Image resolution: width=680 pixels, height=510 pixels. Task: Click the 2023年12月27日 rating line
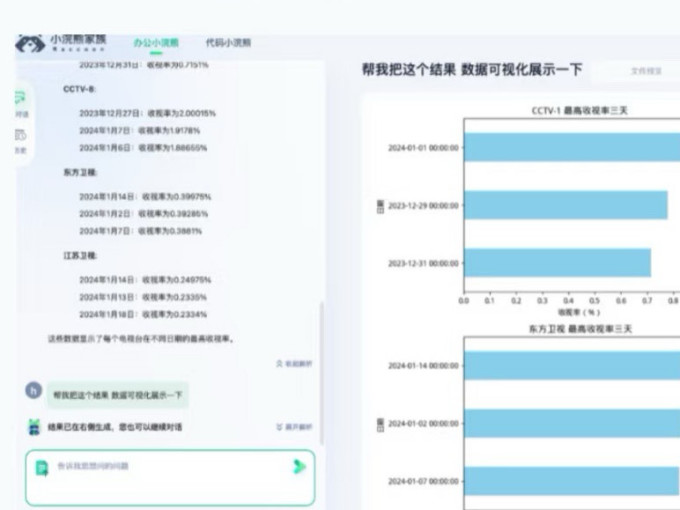tap(147, 113)
